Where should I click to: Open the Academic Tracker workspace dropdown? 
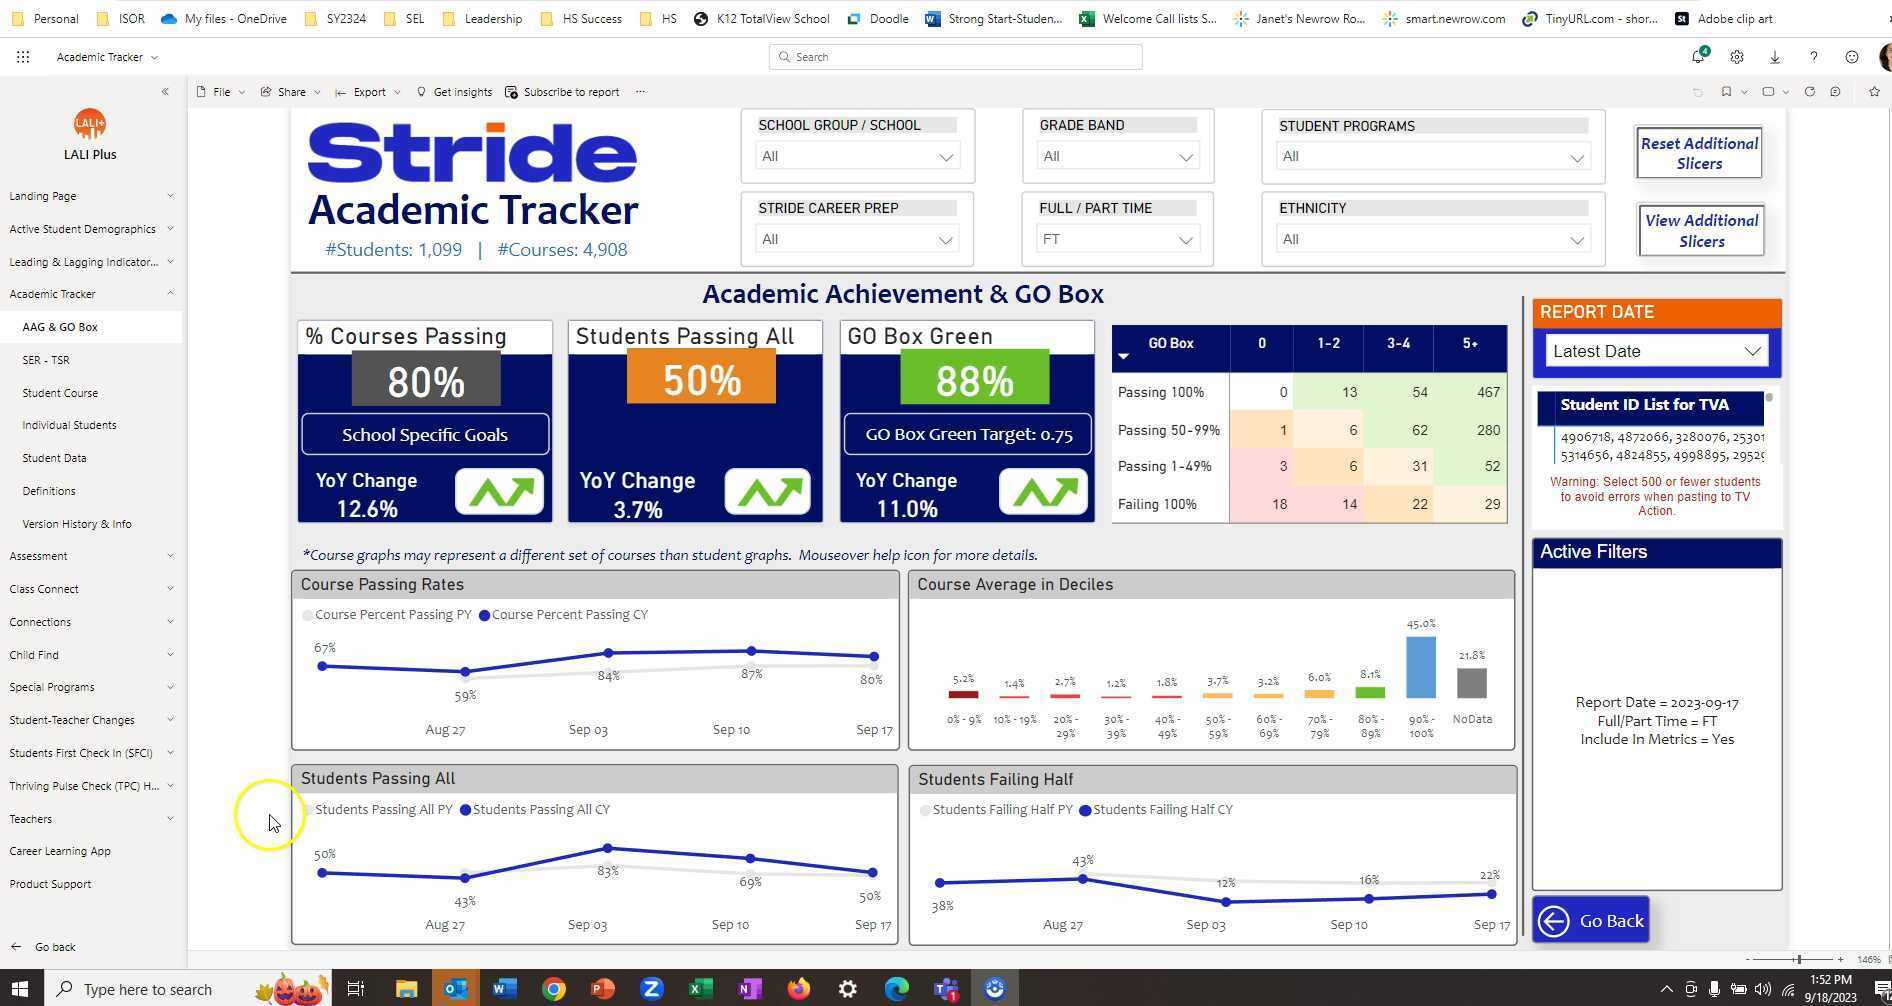coord(107,57)
